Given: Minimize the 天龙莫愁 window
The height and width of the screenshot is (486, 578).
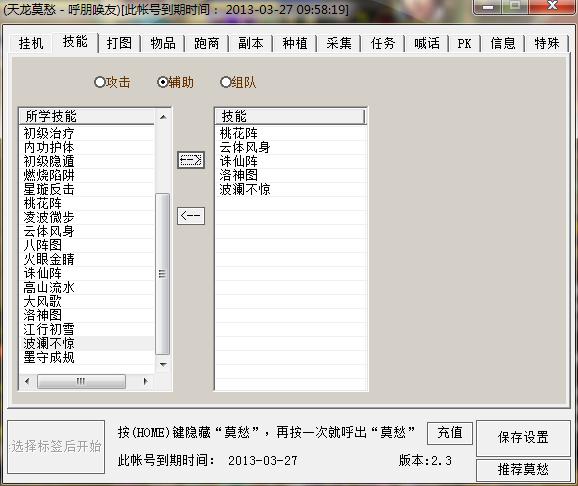Looking at the screenshot, I should point(487,6).
